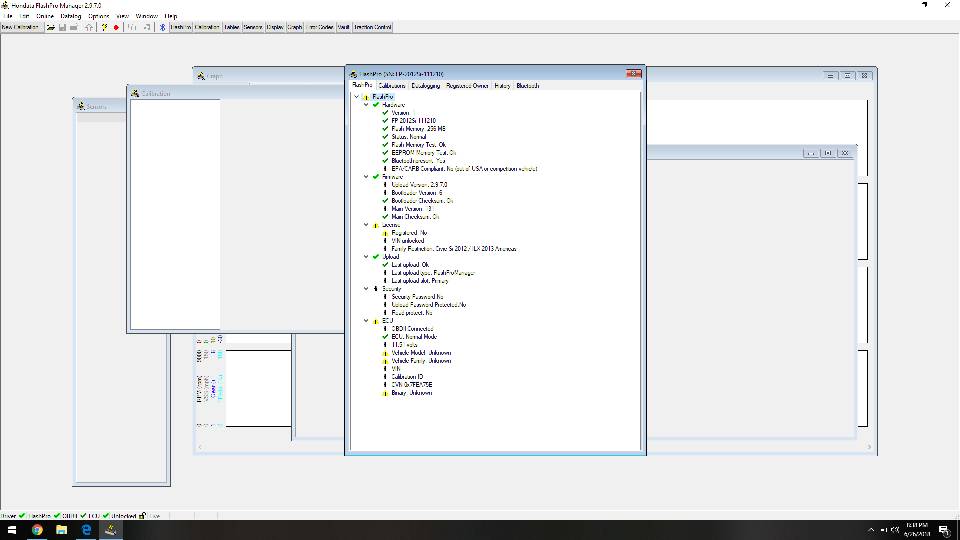Click the save disk icon in toolbar

[x=62, y=27]
